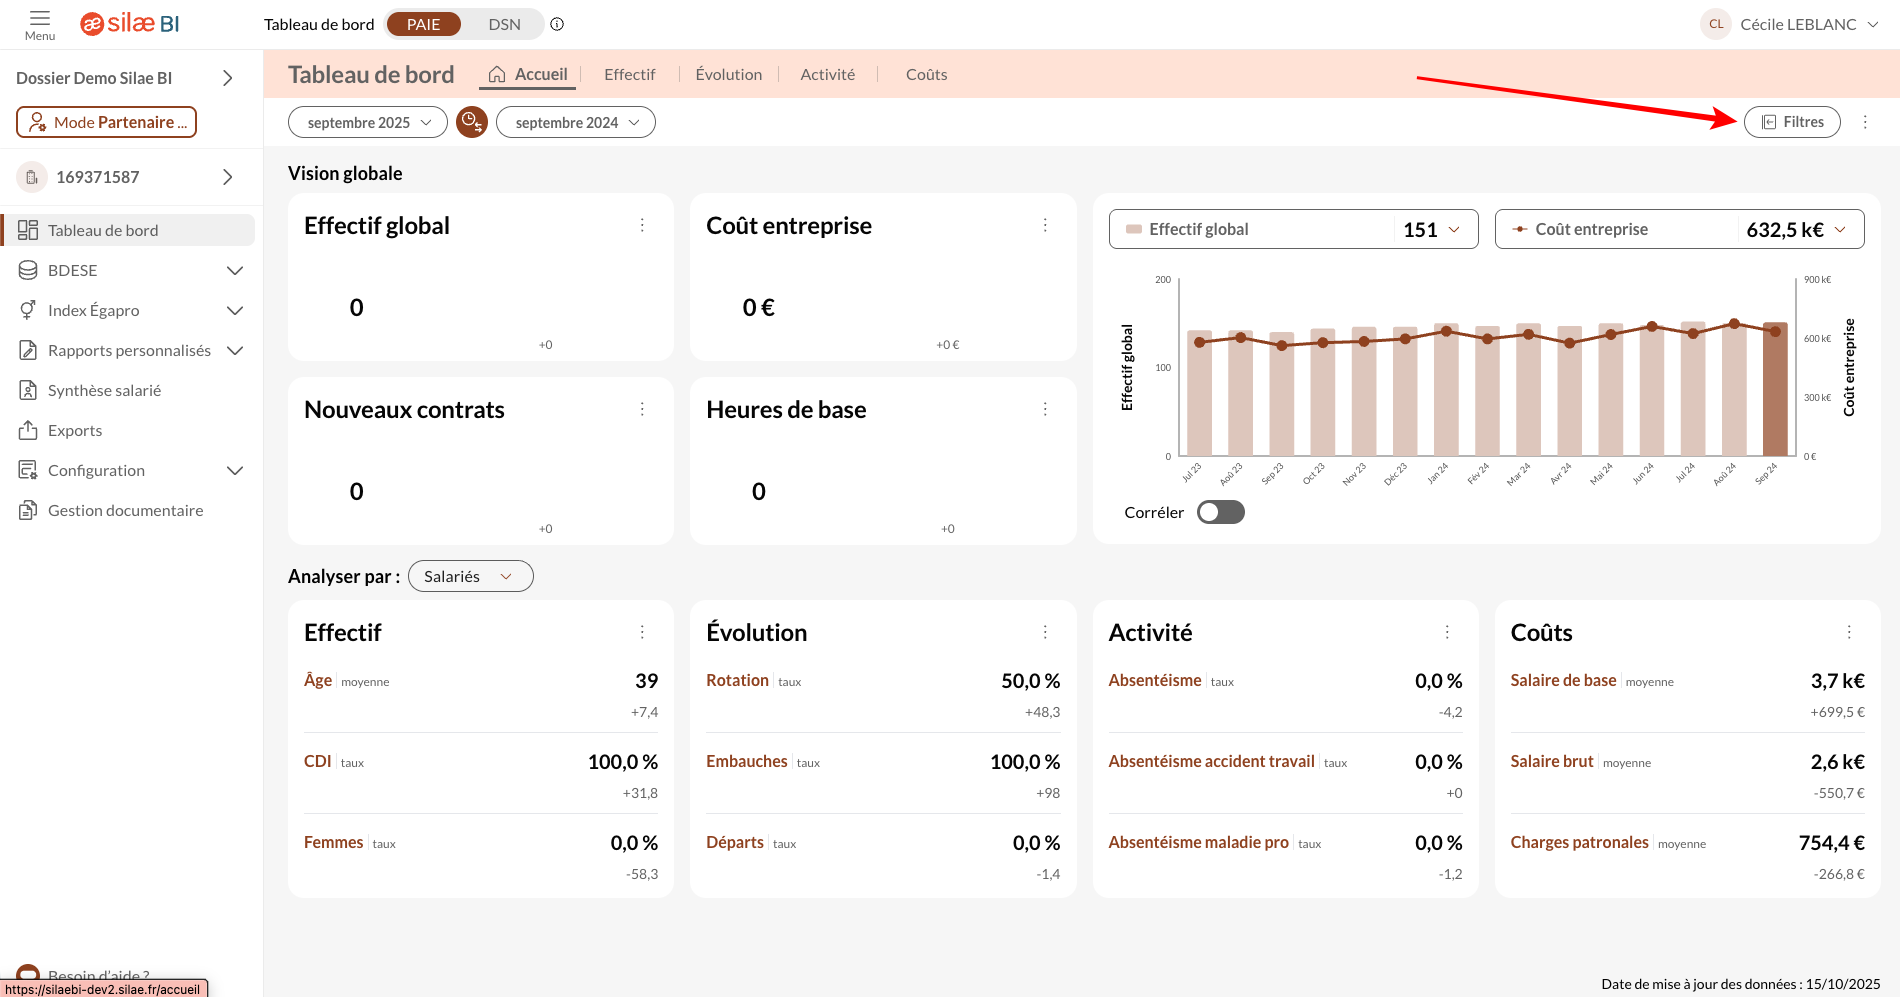The width and height of the screenshot is (1900, 997).
Task: Open Gestion documentaire in sidebar
Action: 125,510
